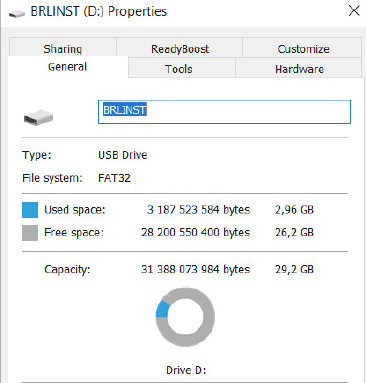
Task: Click the gray Free space swatch
Action: coord(30,233)
